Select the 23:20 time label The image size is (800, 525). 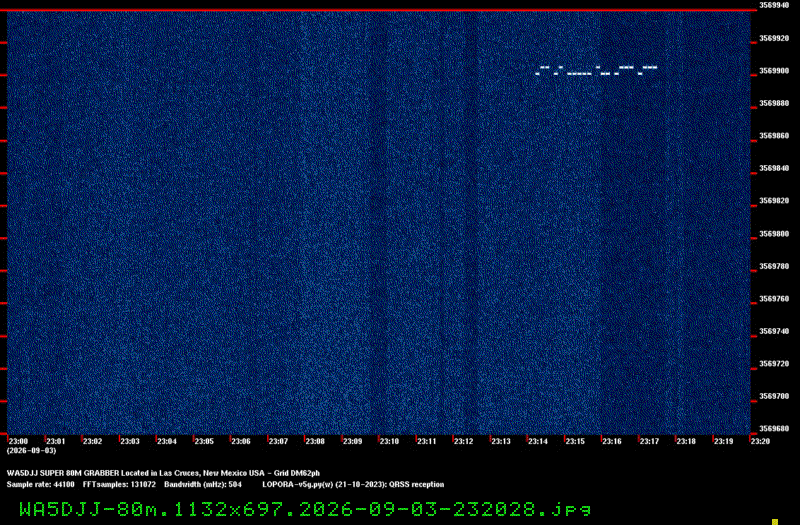point(760,441)
